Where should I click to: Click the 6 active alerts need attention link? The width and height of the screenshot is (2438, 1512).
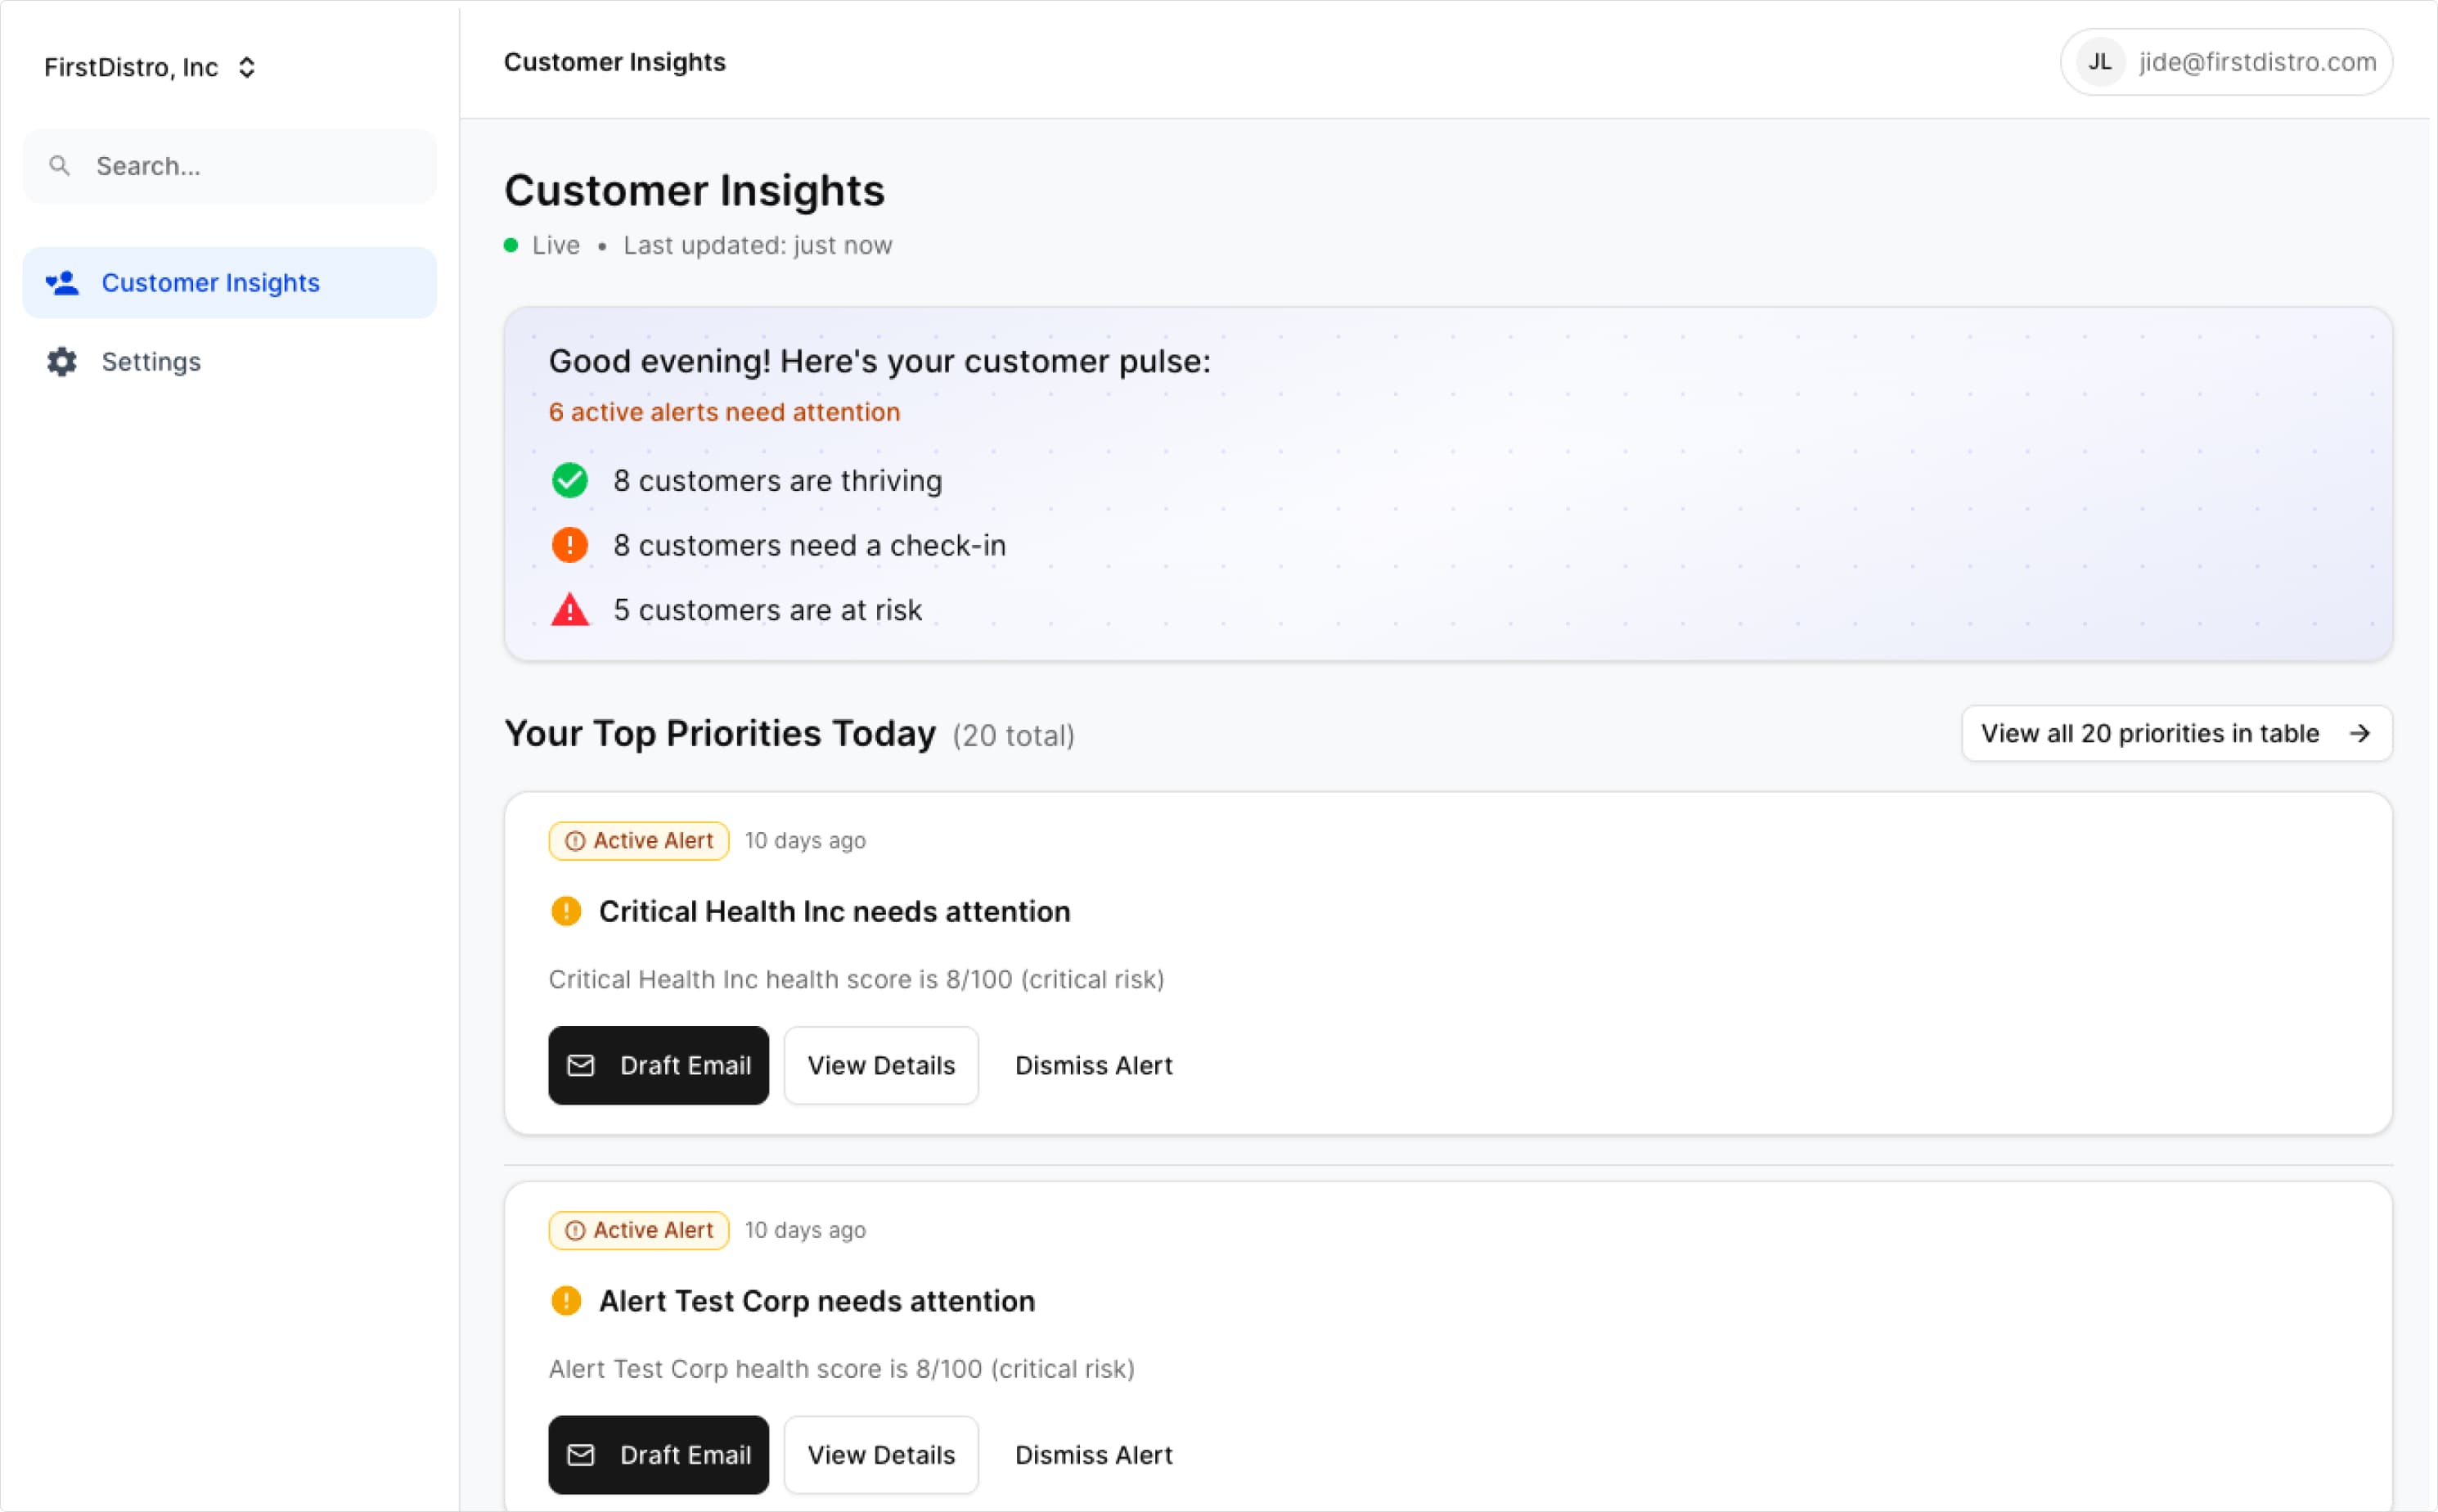click(x=724, y=412)
